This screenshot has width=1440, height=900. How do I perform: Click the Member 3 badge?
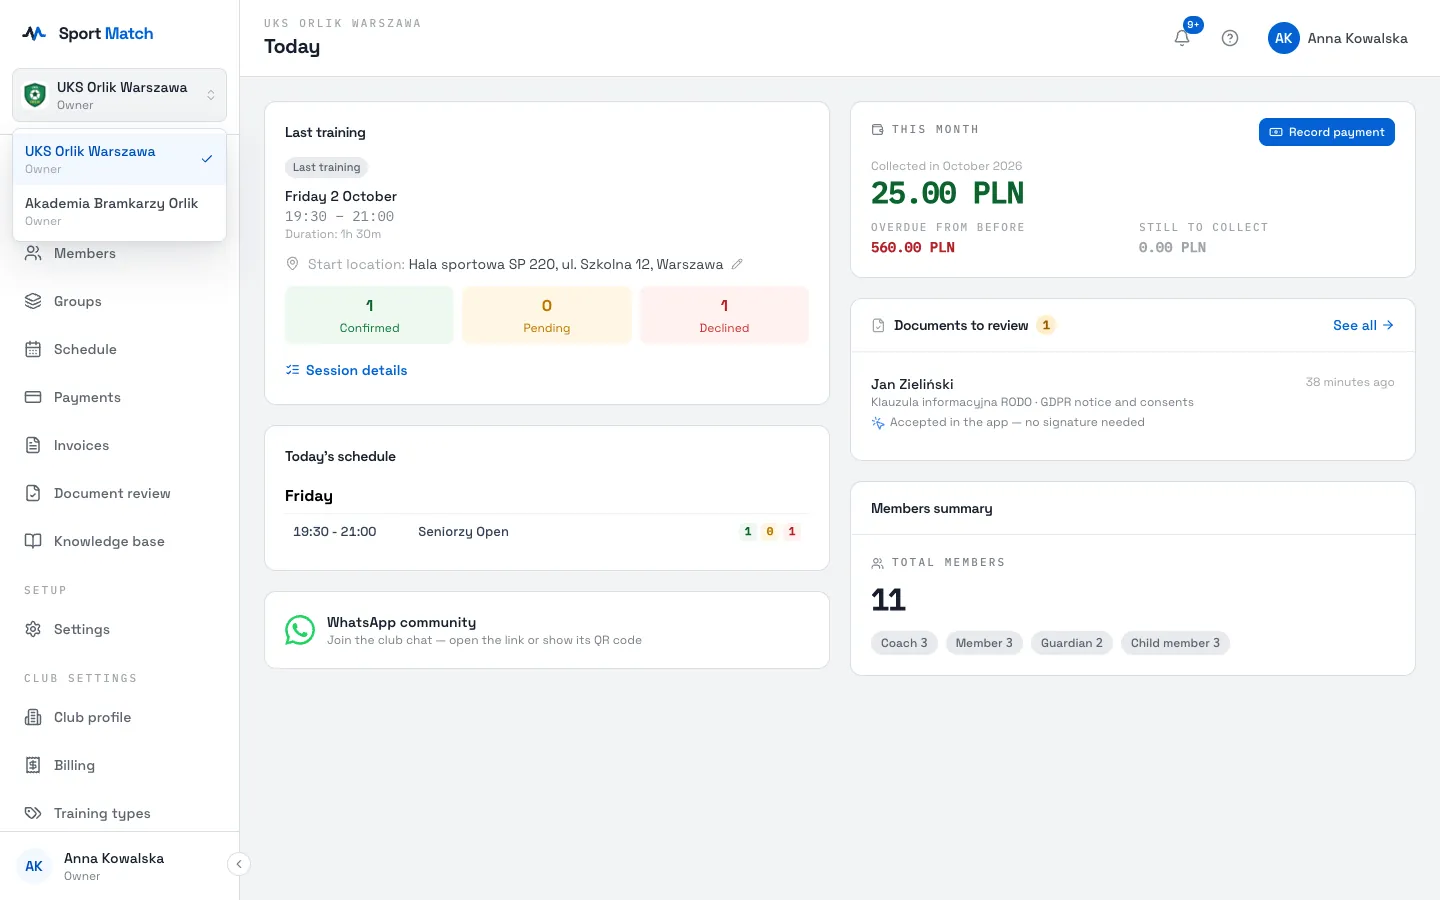(x=984, y=643)
